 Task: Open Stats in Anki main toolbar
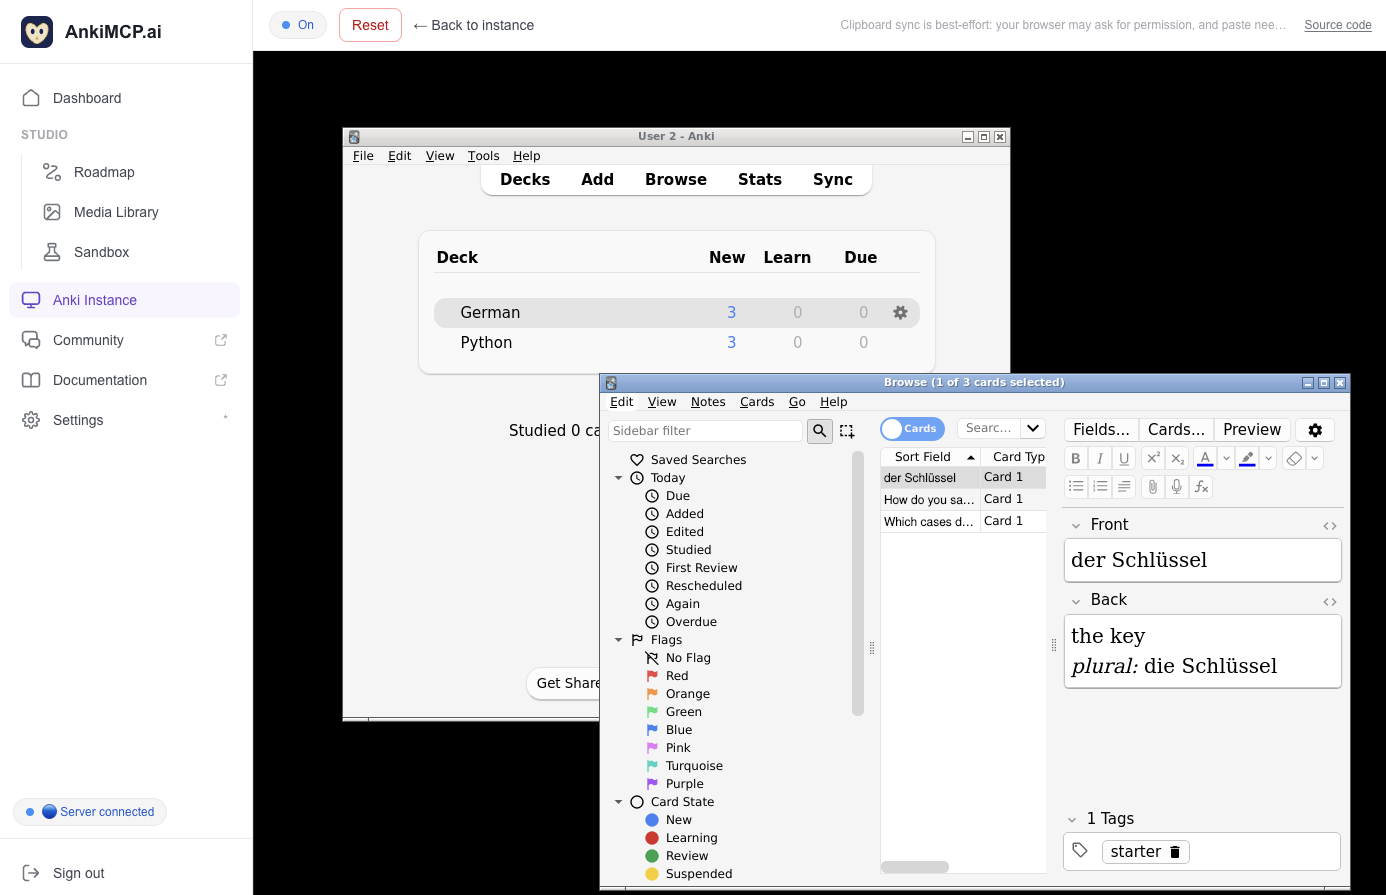coord(760,180)
